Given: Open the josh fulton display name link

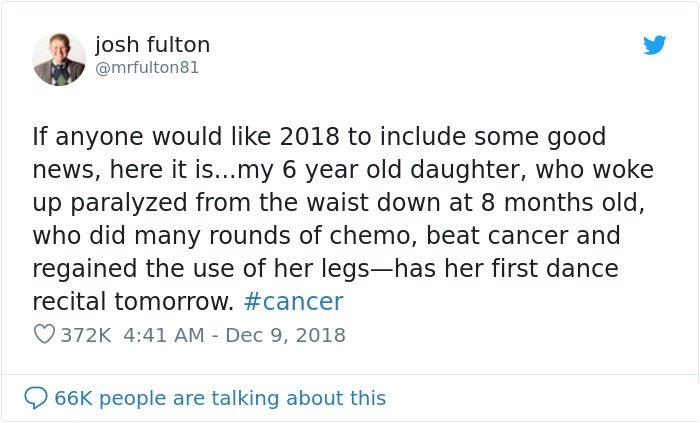Looking at the screenshot, I should 152,45.
